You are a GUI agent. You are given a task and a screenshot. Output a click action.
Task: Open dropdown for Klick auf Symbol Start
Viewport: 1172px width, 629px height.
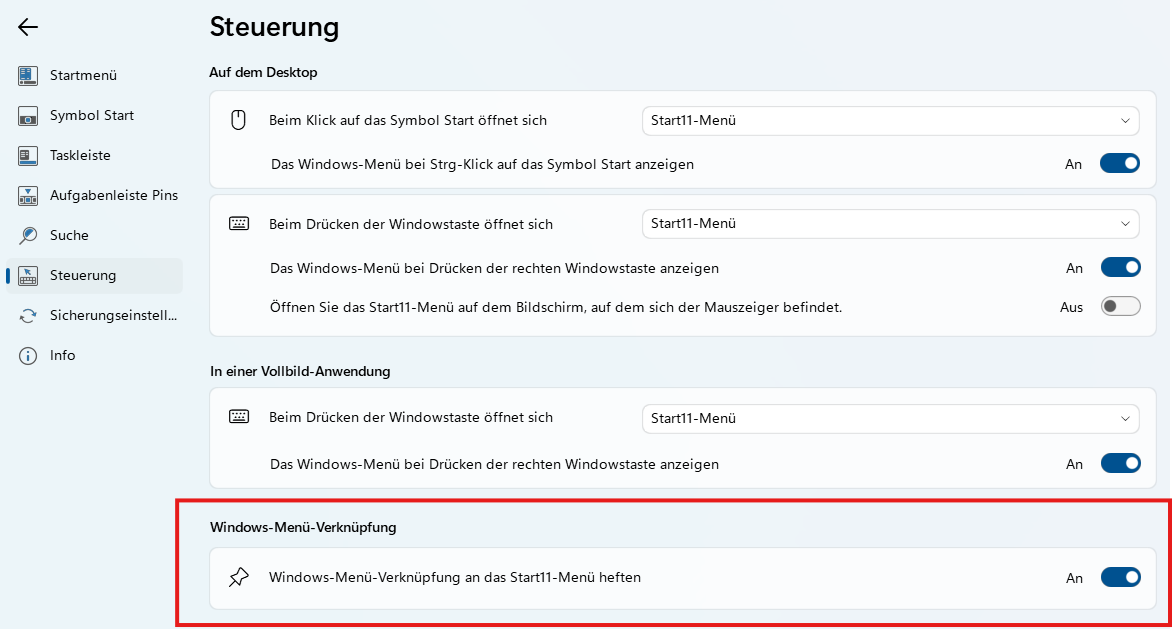pos(890,121)
